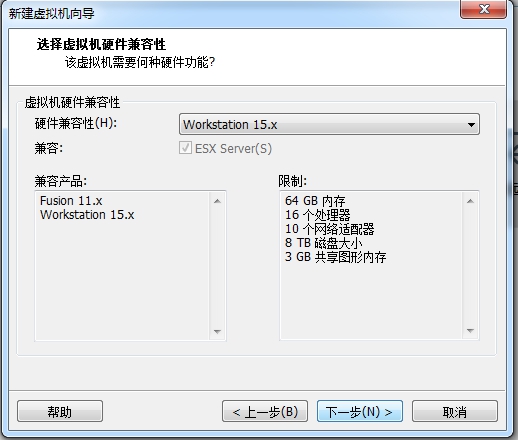Click the dropdown arrow of hardware compatibility
Screen dimensions: 518x440
click(x=471, y=125)
